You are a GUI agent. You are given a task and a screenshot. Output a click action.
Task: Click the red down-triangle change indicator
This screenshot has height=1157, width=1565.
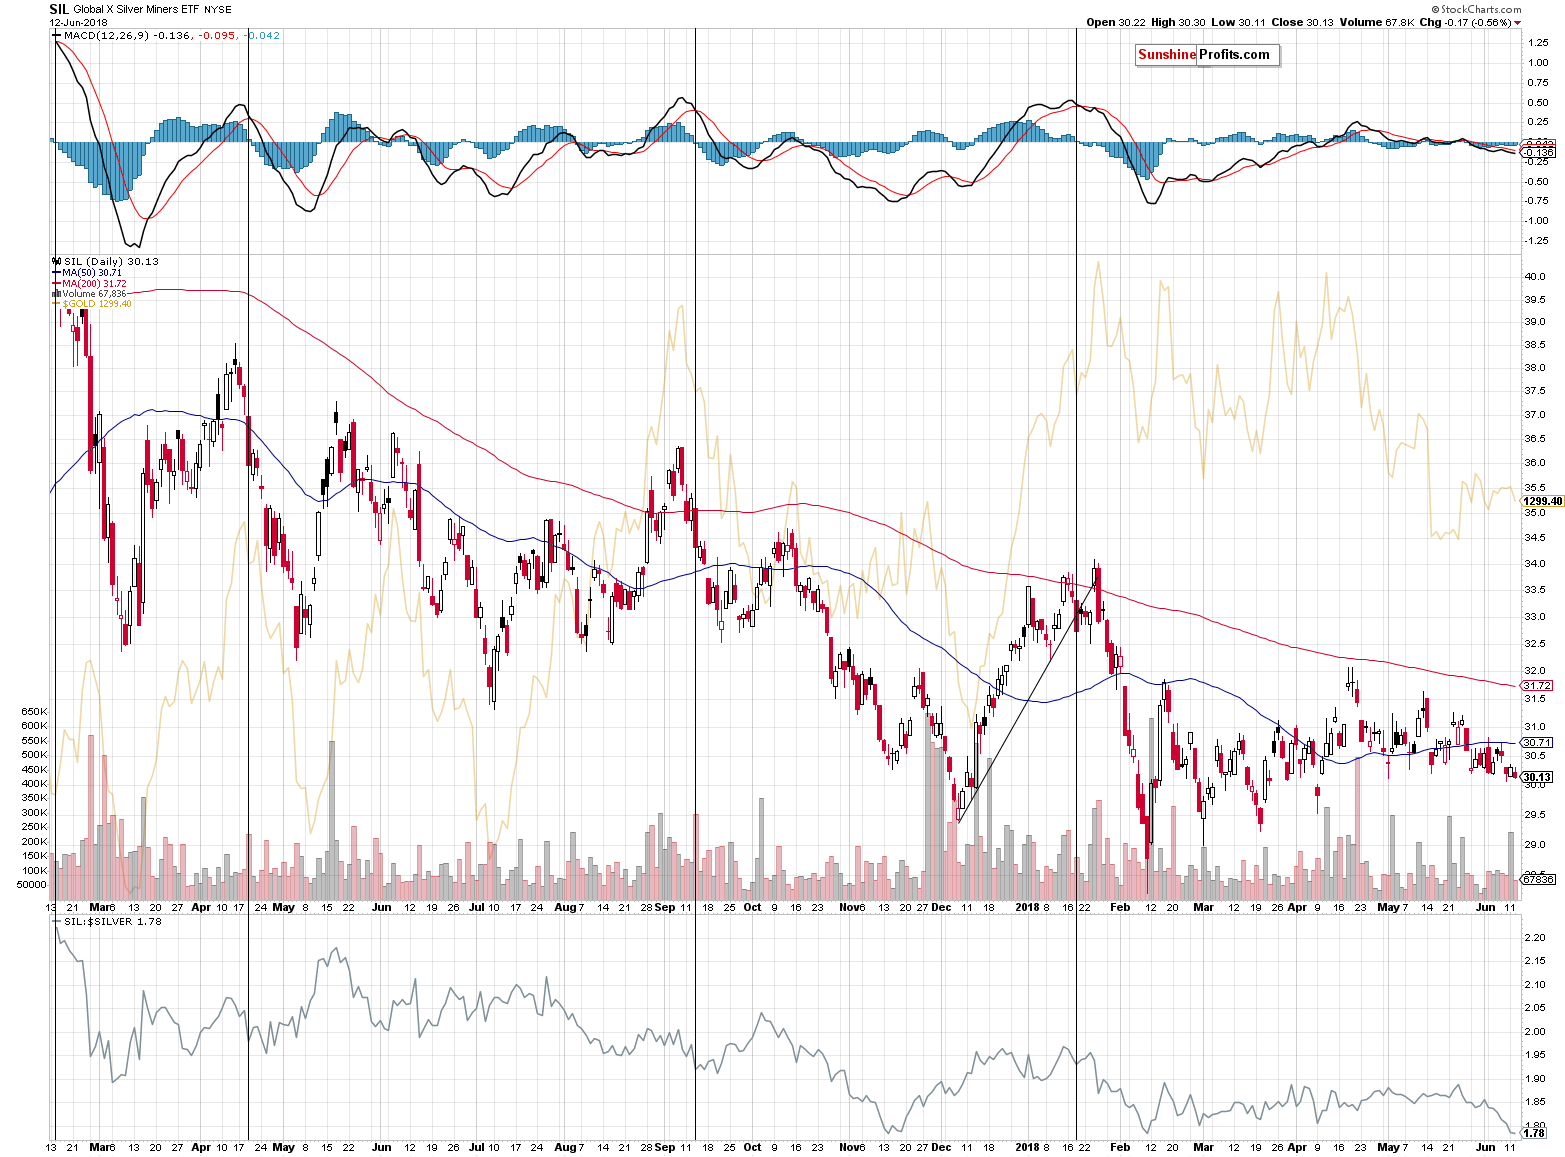coord(1517,23)
